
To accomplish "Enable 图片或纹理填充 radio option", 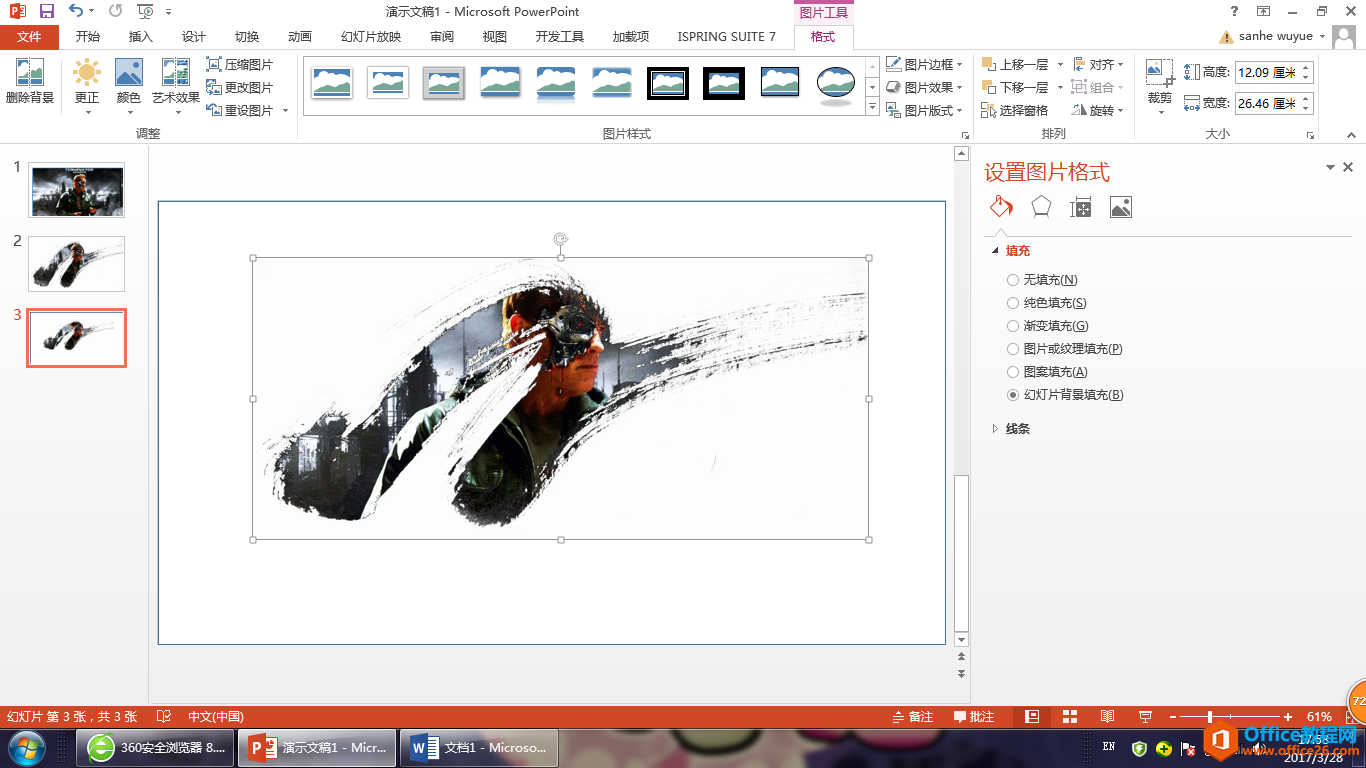I will pos(1013,349).
